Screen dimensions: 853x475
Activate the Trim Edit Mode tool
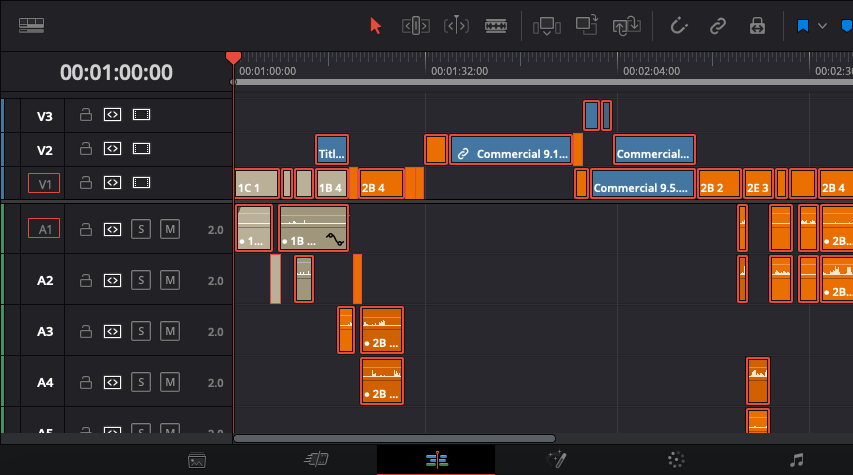(416, 26)
